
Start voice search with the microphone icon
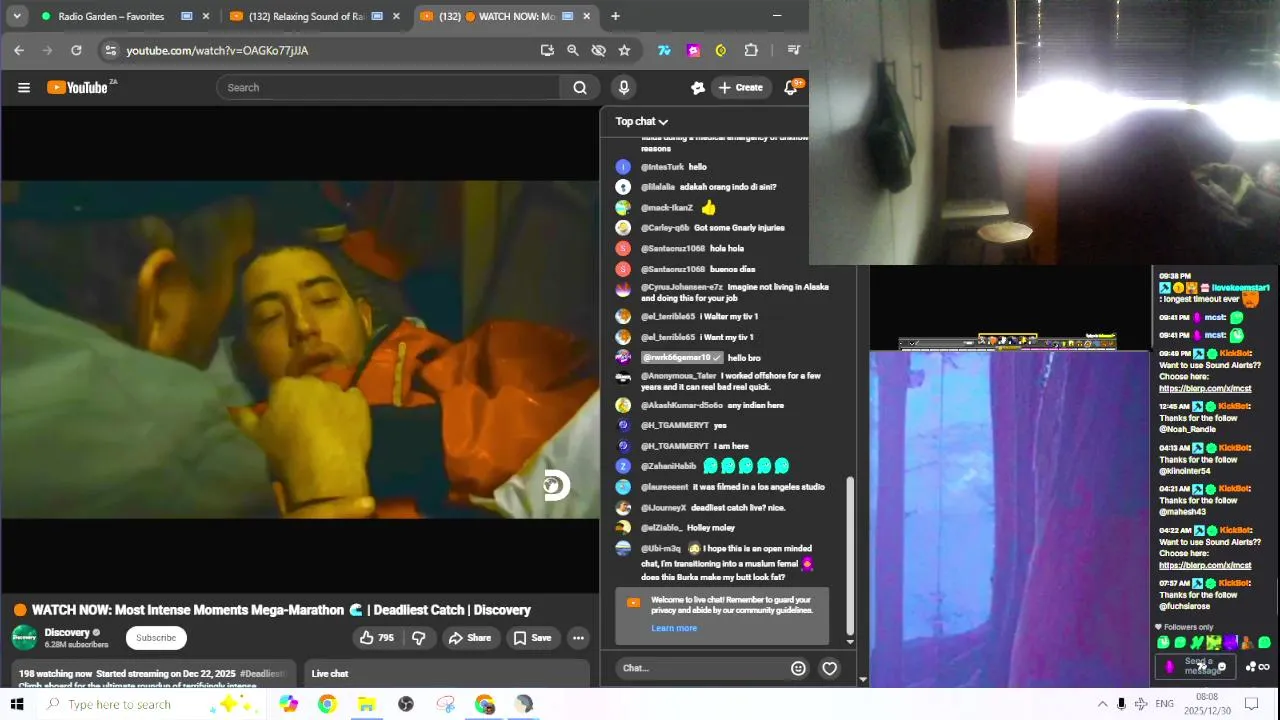tap(624, 88)
